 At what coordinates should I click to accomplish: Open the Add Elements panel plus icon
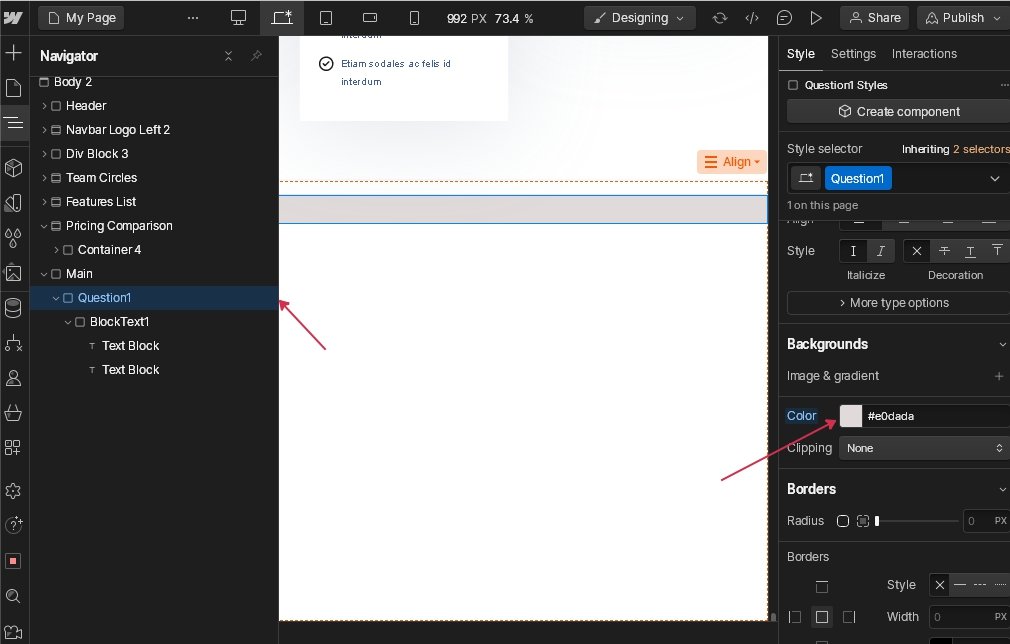(x=14, y=53)
